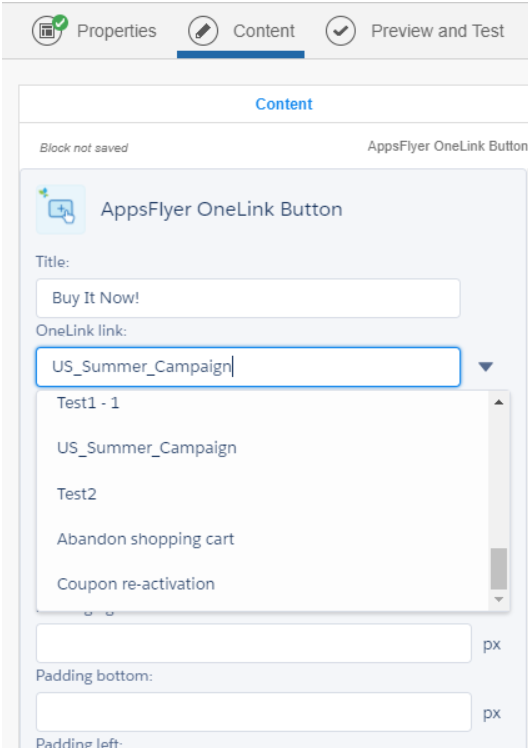The height and width of the screenshot is (751, 528).
Task: Click the Preview and Test checkmark icon
Action: [x=341, y=31]
